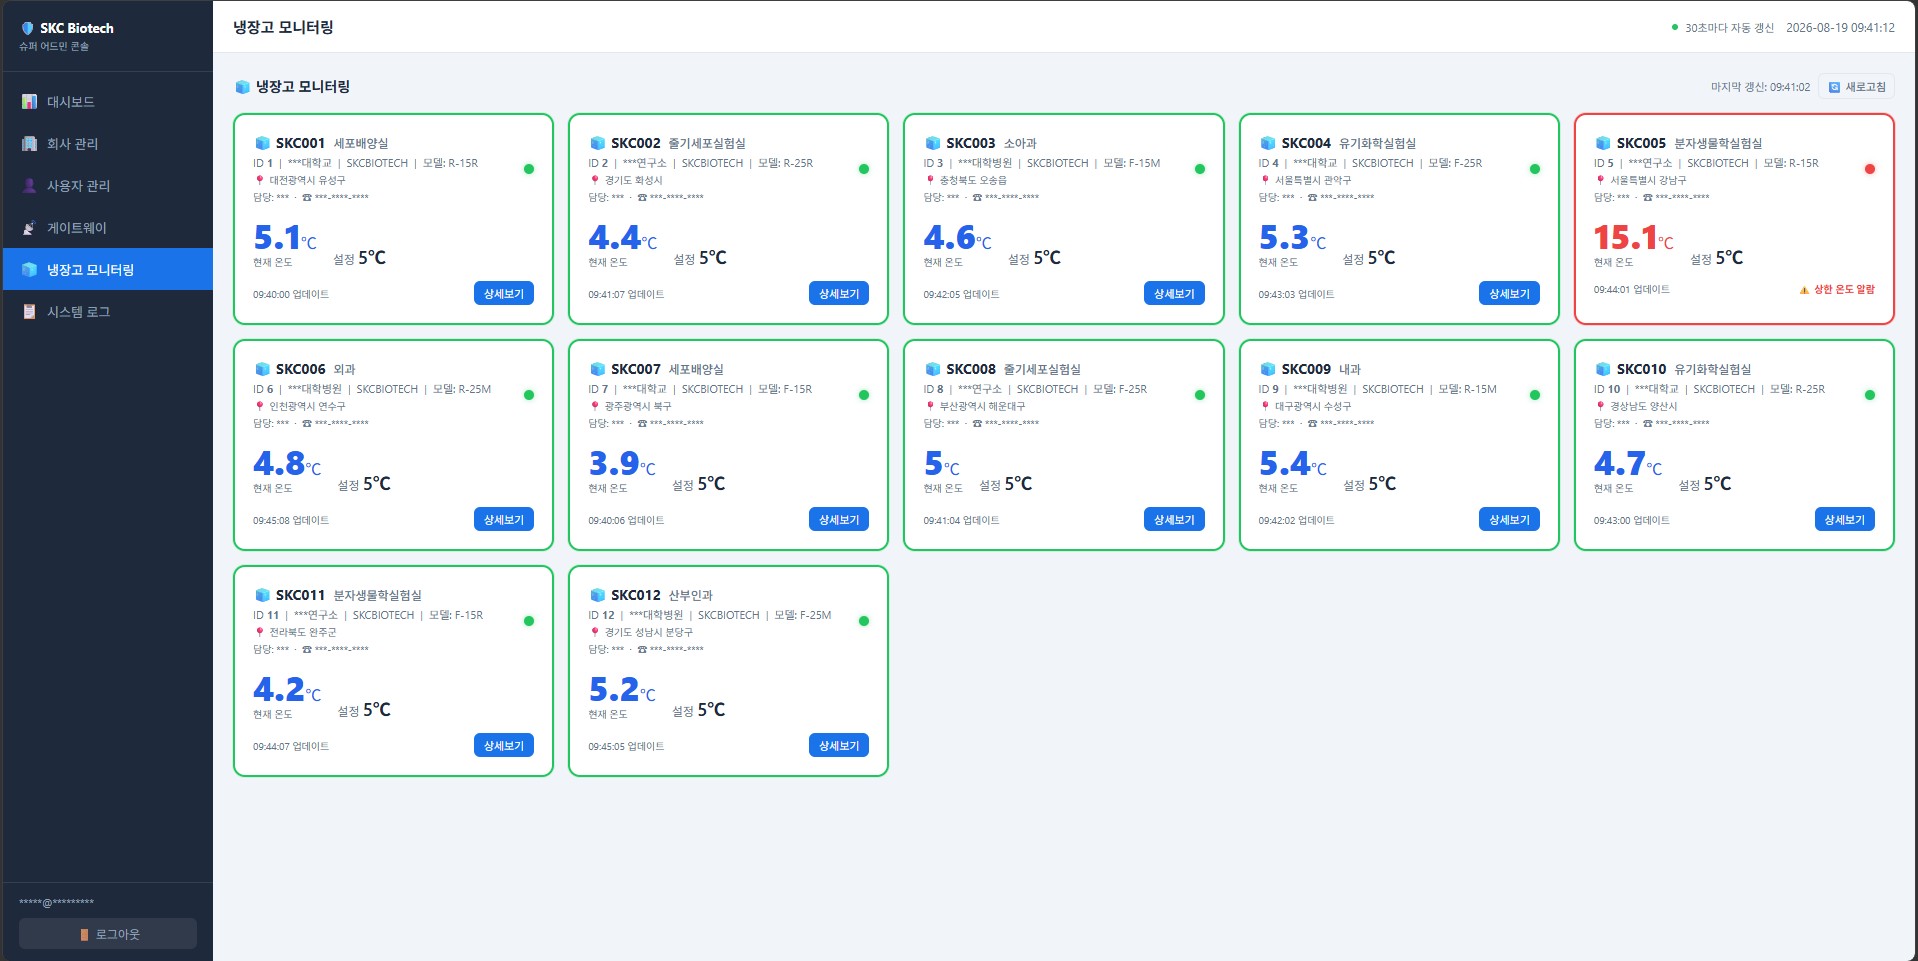The width and height of the screenshot is (1918, 961).
Task: View details of SKC008 via 상세보기
Action: click(x=1173, y=520)
